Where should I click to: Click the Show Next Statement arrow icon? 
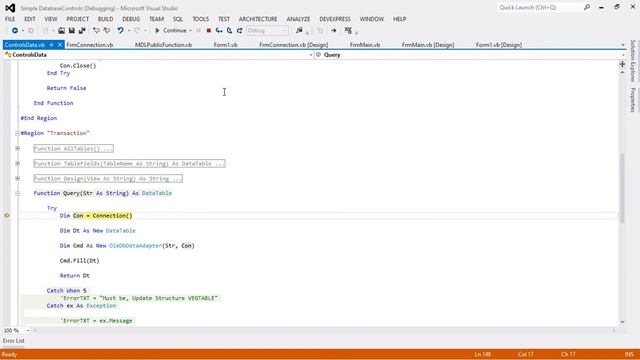pos(333,31)
